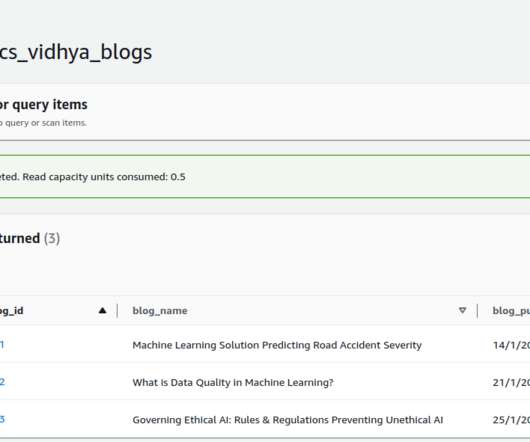Click the Governing Ethical AI blog name cell

point(288,420)
